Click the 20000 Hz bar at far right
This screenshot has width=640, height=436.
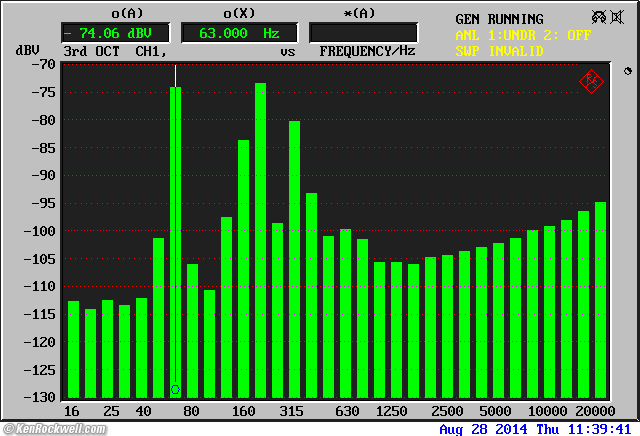pyautogui.click(x=600, y=299)
